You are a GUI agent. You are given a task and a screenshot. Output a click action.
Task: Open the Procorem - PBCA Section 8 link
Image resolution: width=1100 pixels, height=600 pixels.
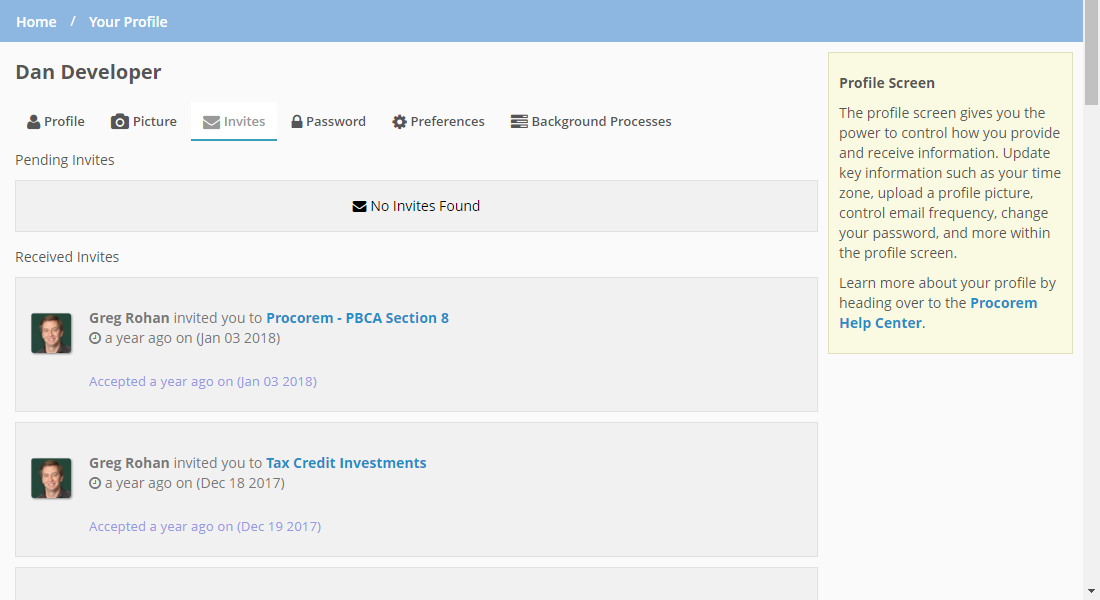pyautogui.click(x=357, y=318)
